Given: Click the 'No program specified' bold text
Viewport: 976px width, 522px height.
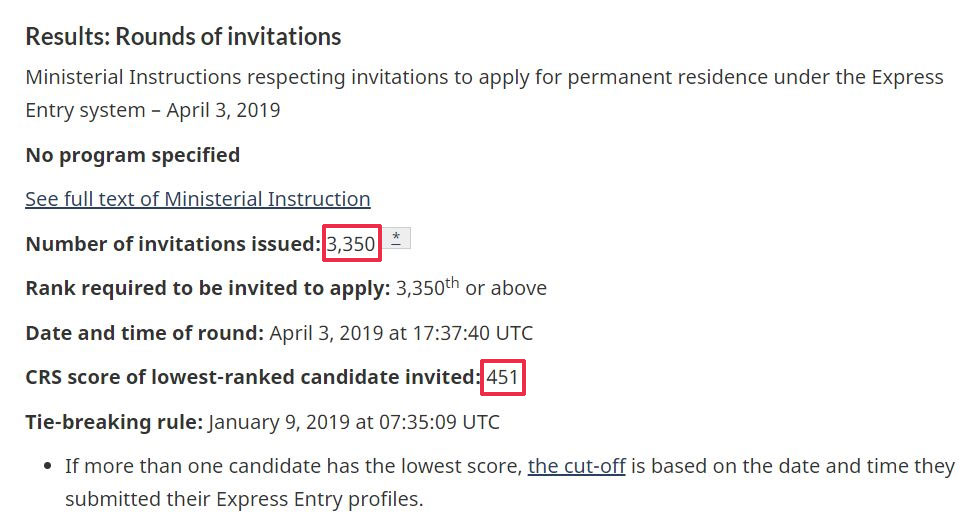Looking at the screenshot, I should pos(132,155).
